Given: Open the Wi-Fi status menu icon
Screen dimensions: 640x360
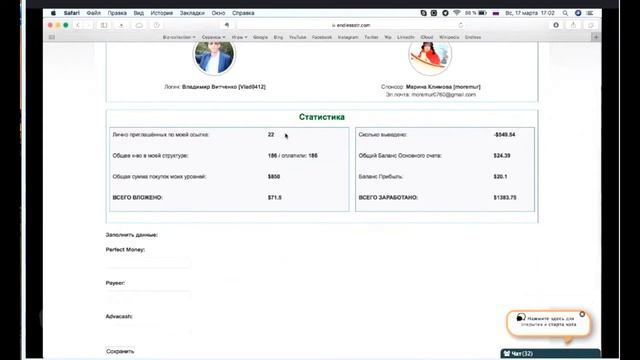Looking at the screenshot, I should [x=457, y=13].
